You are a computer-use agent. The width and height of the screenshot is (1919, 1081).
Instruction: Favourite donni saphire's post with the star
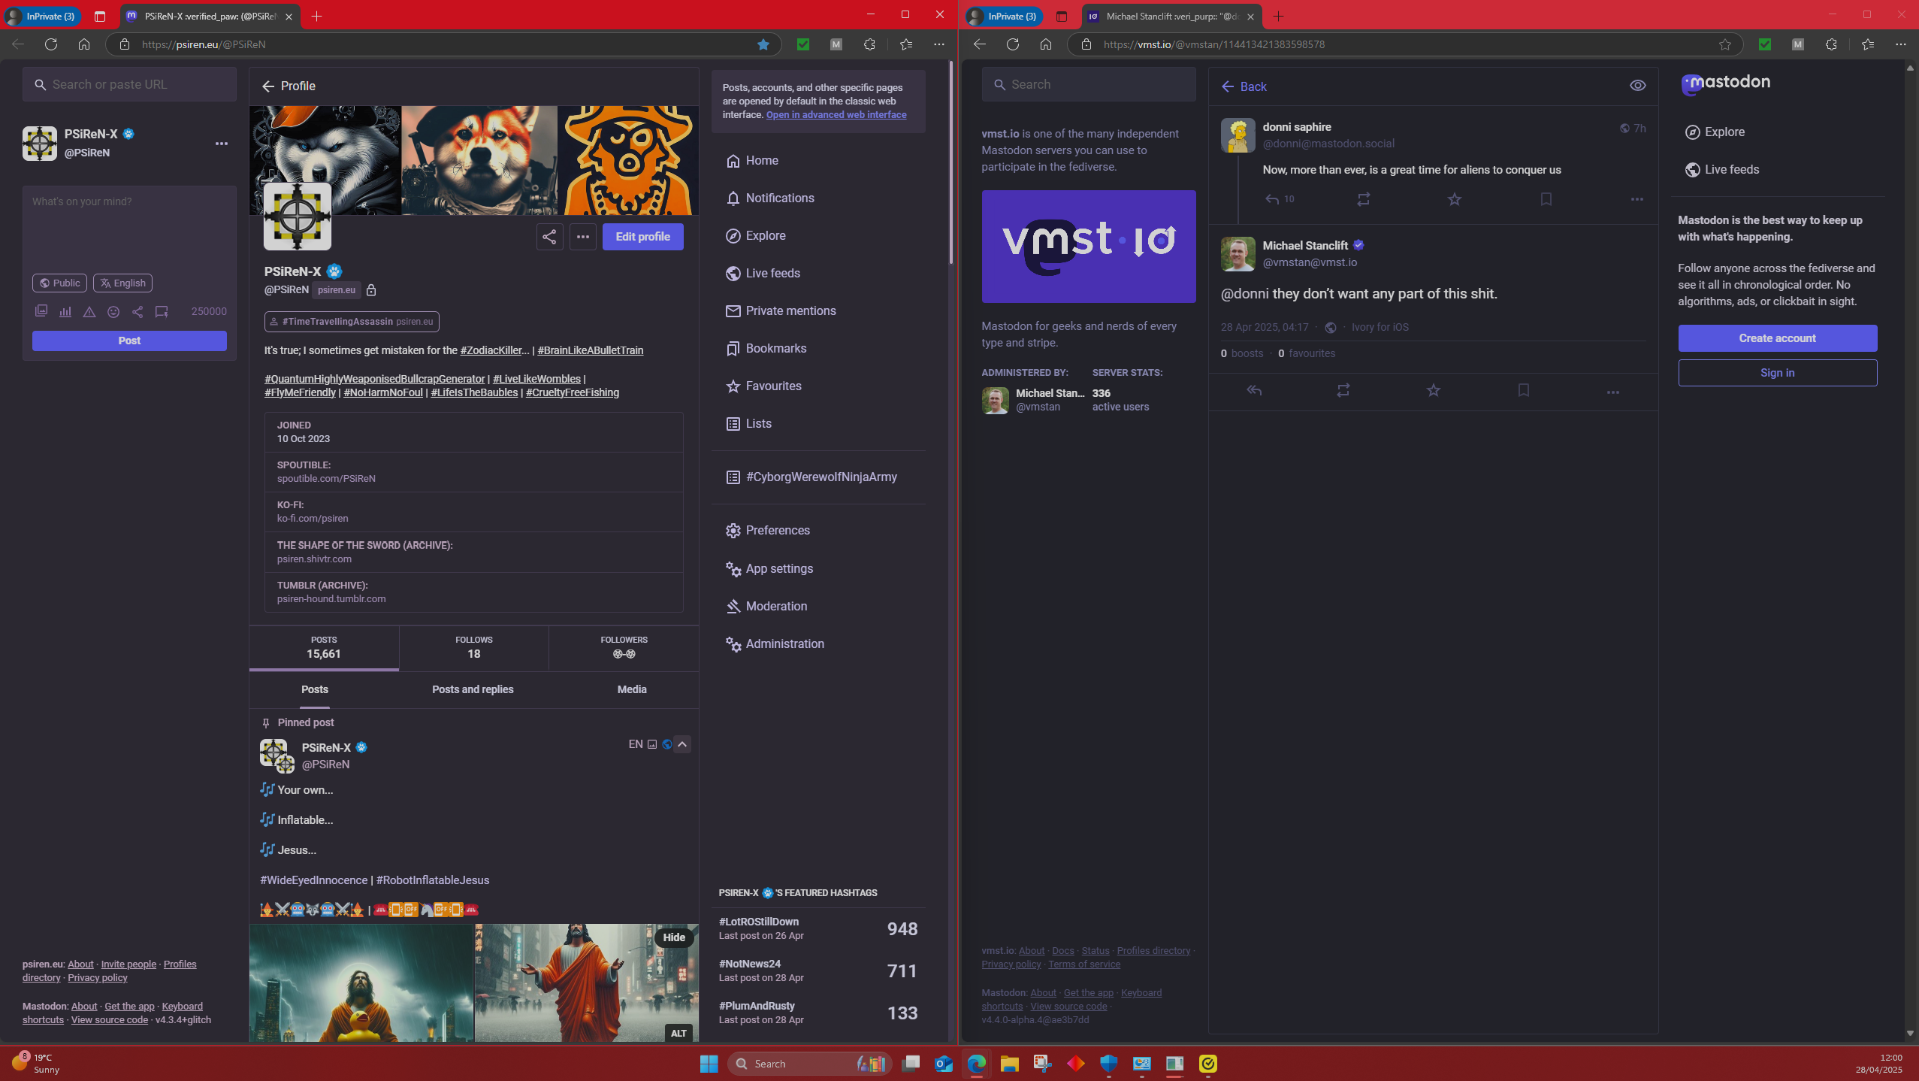click(x=1455, y=200)
